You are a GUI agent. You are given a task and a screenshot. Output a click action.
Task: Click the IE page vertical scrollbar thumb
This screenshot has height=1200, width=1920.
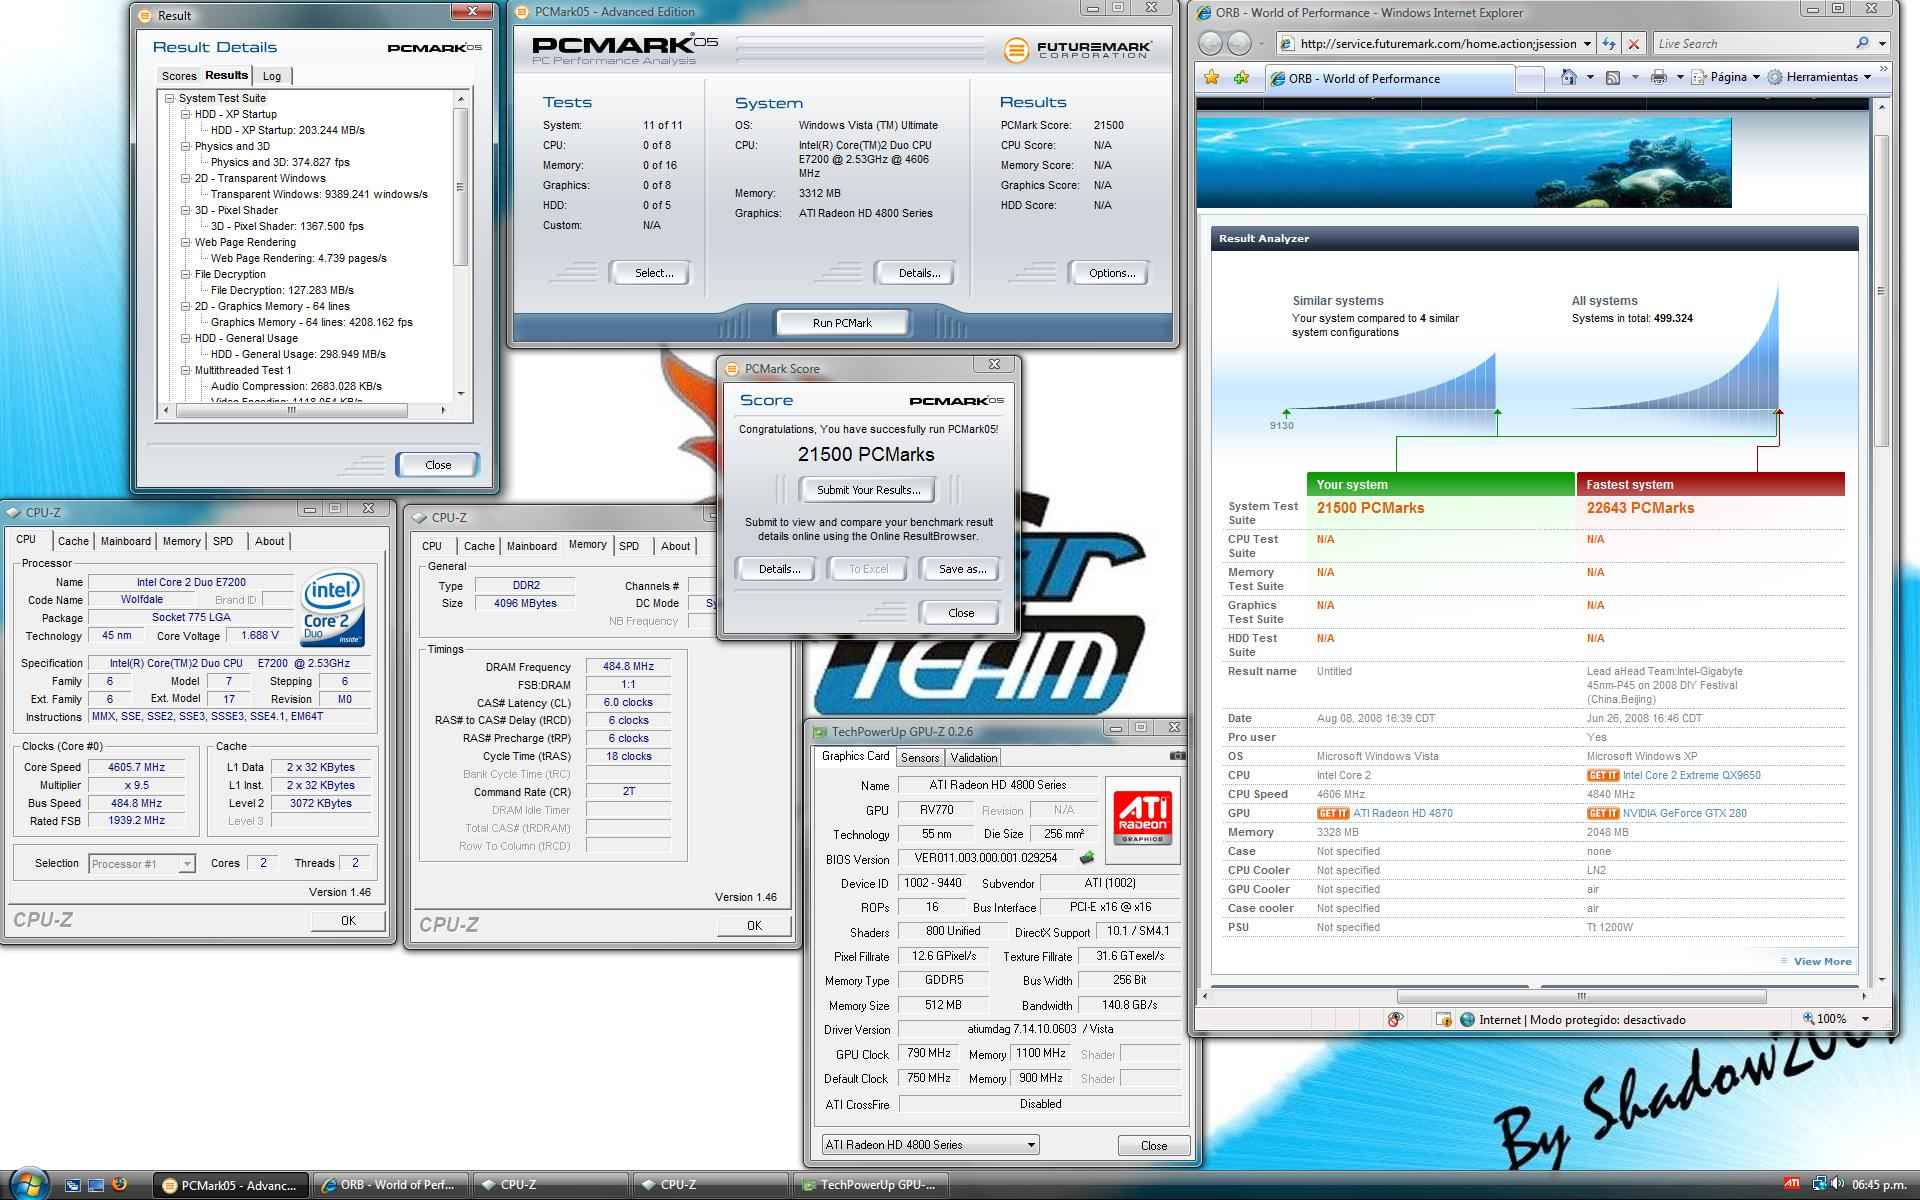click(1881, 290)
